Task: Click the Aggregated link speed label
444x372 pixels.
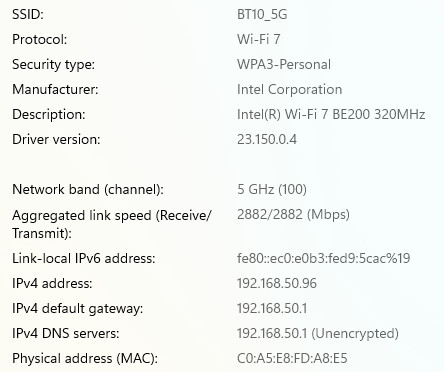Action: pos(112,224)
